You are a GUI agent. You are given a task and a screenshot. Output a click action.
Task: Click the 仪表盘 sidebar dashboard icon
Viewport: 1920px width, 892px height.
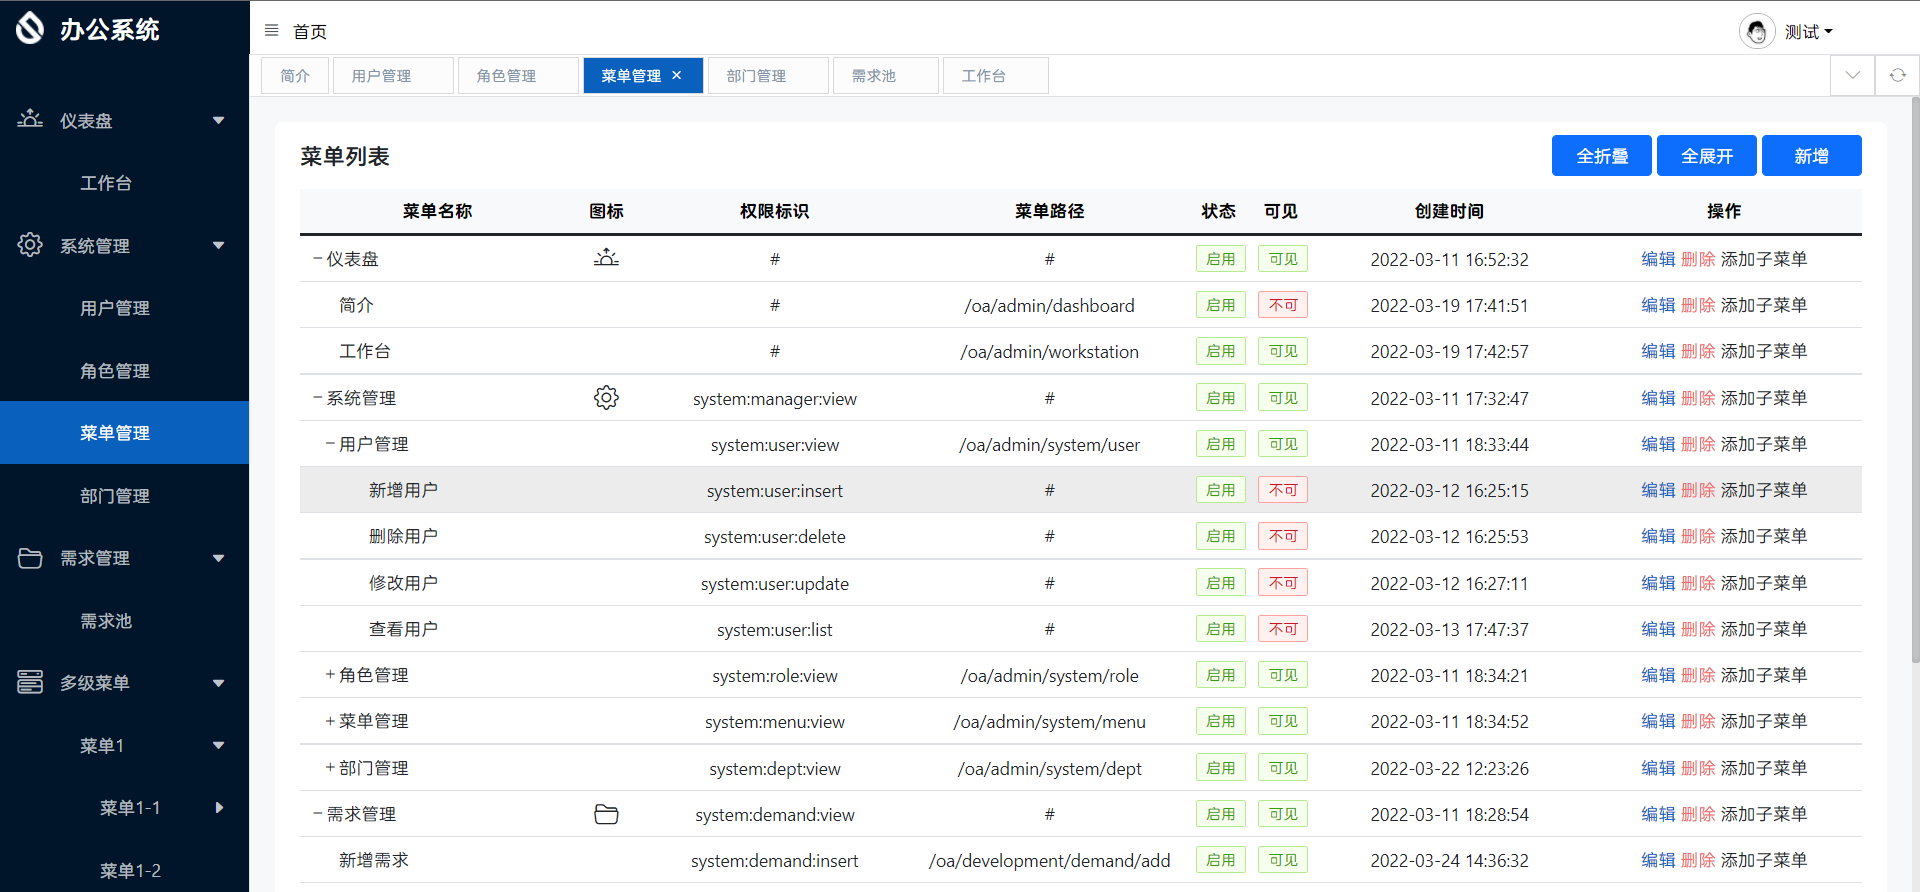pos(30,119)
